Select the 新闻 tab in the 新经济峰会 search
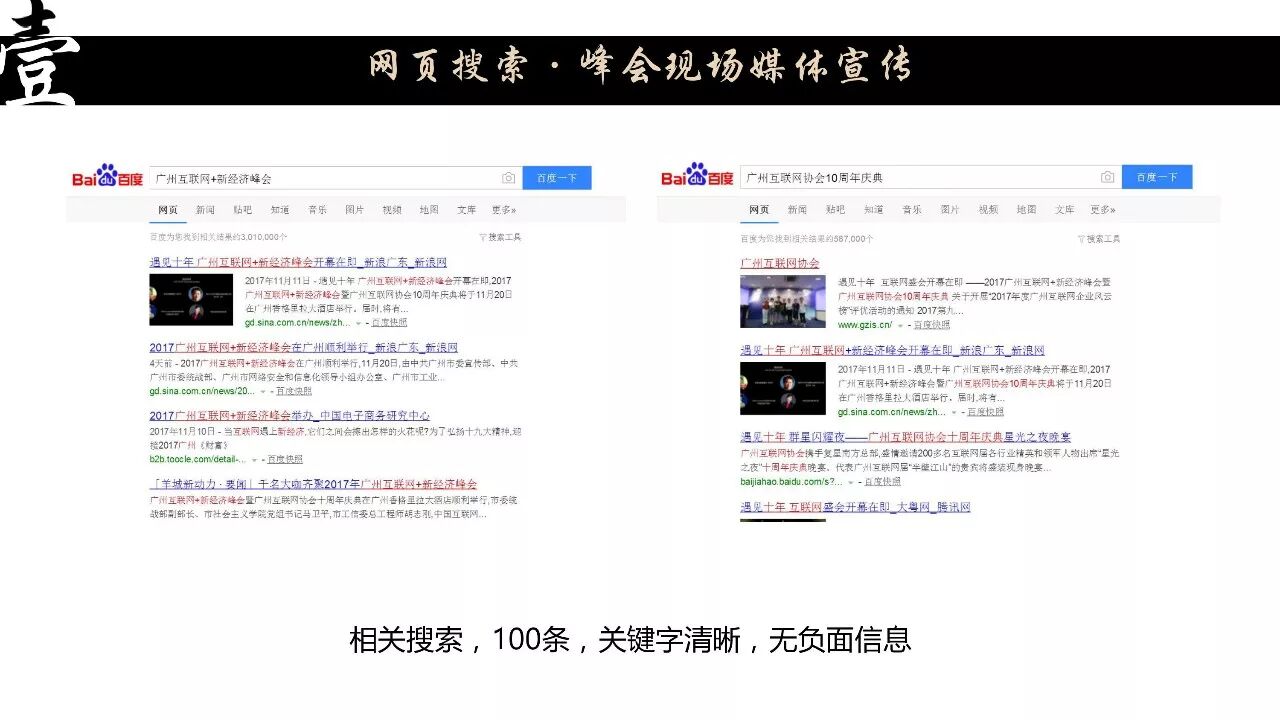The image size is (1280, 720). 205,210
